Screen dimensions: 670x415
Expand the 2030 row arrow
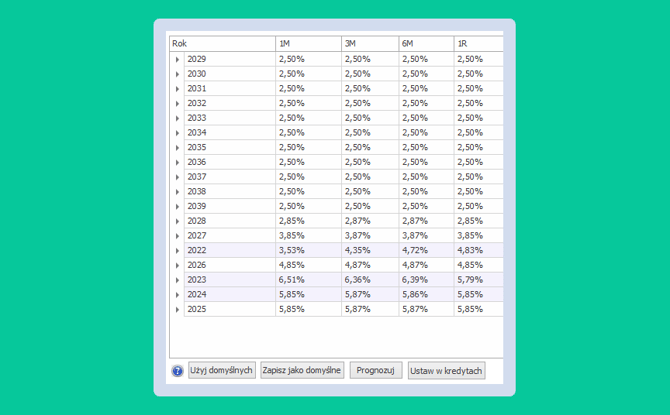[177, 74]
